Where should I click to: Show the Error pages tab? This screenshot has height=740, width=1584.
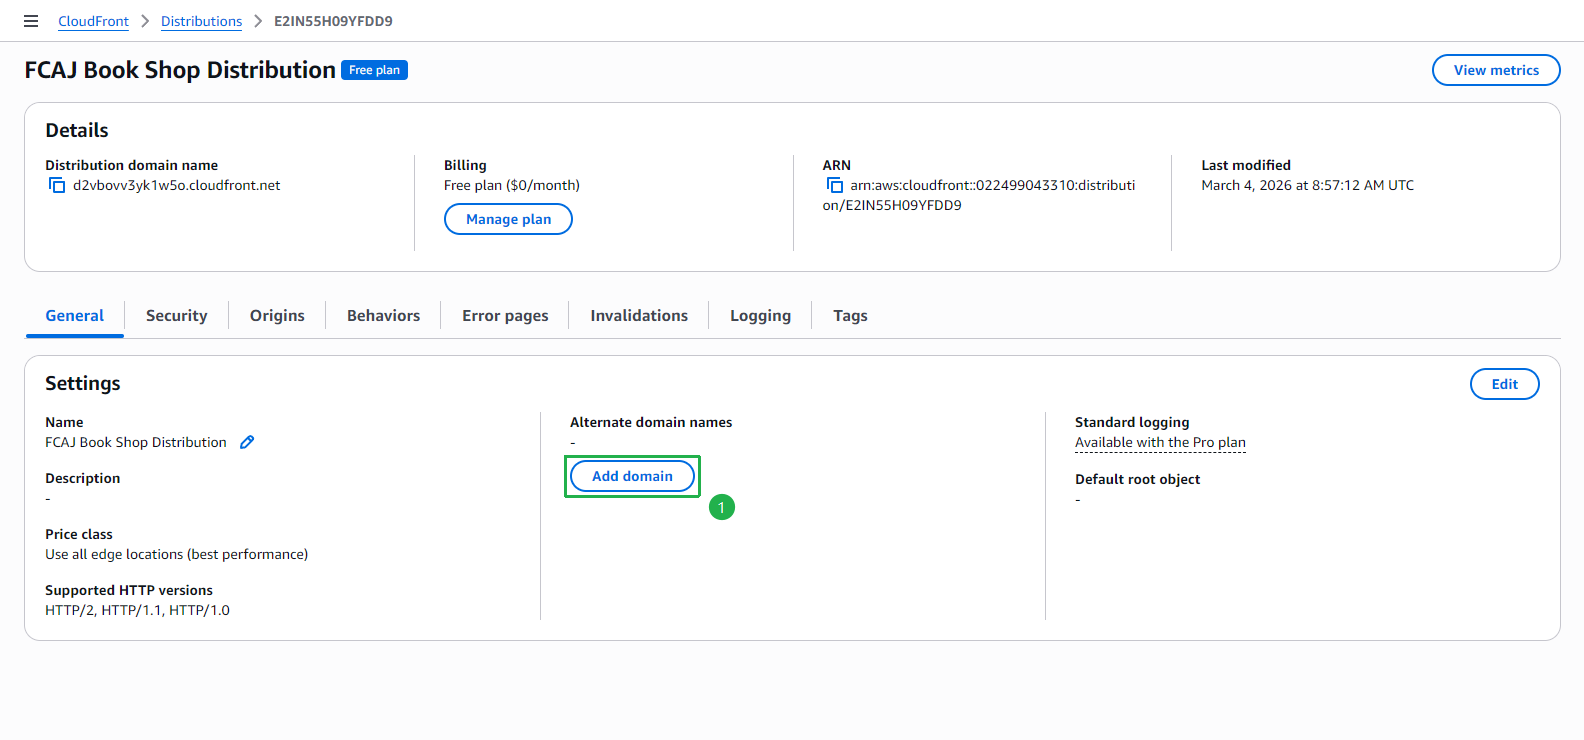coord(505,316)
